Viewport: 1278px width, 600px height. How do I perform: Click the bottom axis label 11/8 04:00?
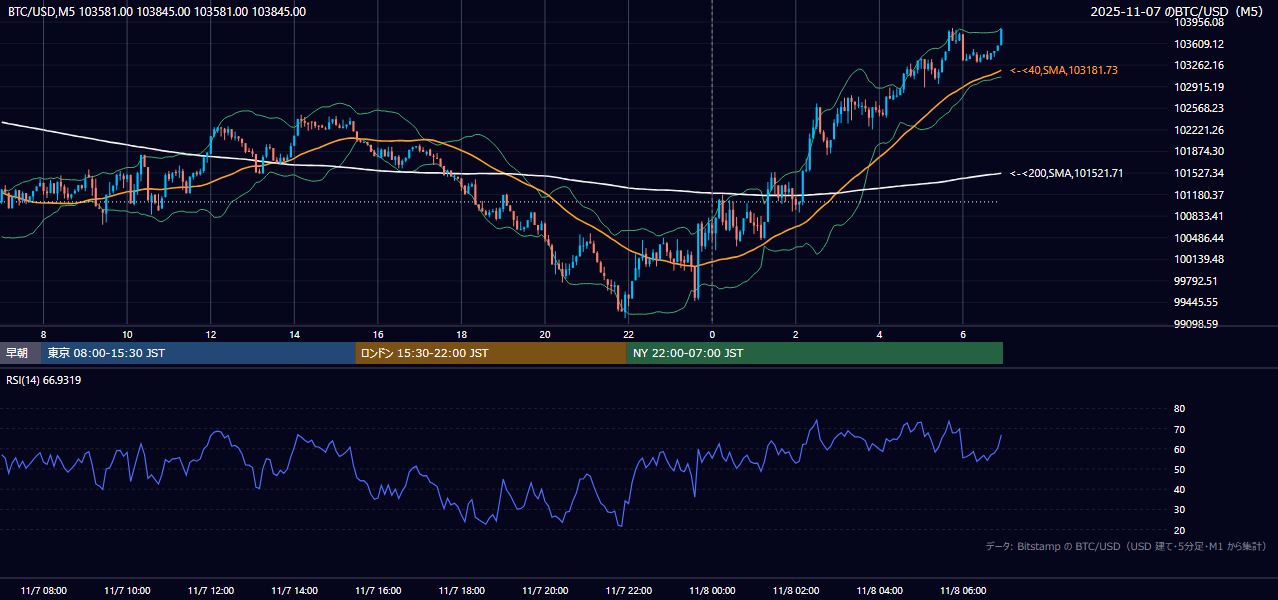[x=879, y=591]
